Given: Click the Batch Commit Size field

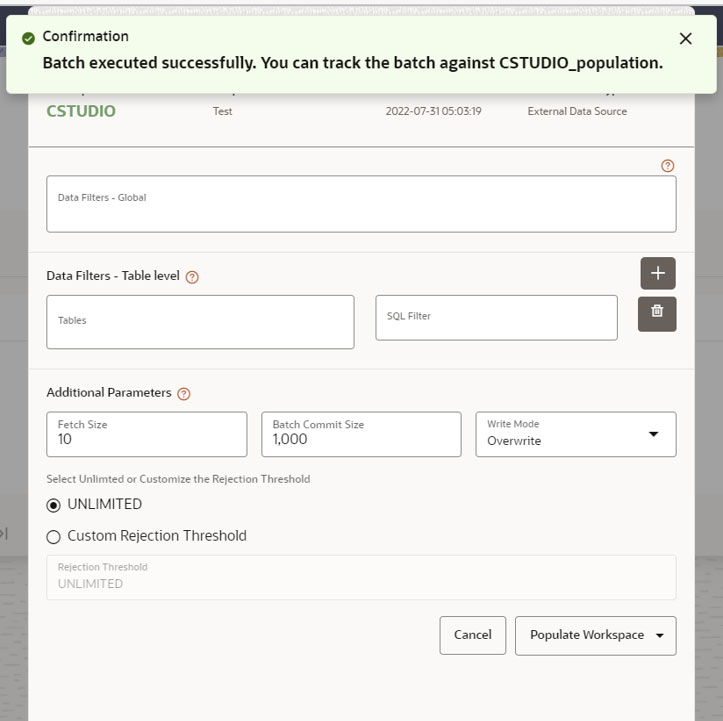Looking at the screenshot, I should click(x=361, y=434).
